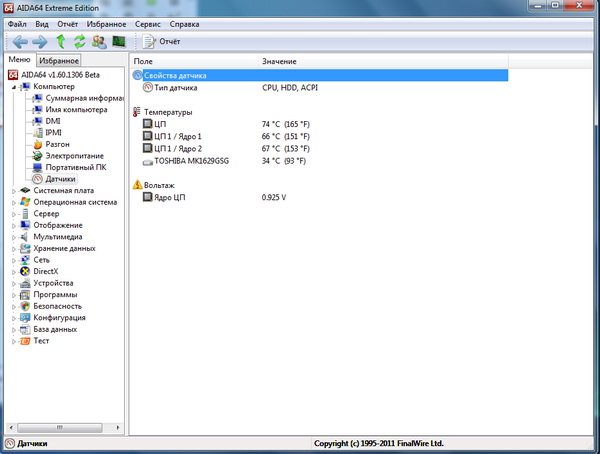The width and height of the screenshot is (600, 454).
Task: Click the Разгон flame icon
Action: pos(38,144)
